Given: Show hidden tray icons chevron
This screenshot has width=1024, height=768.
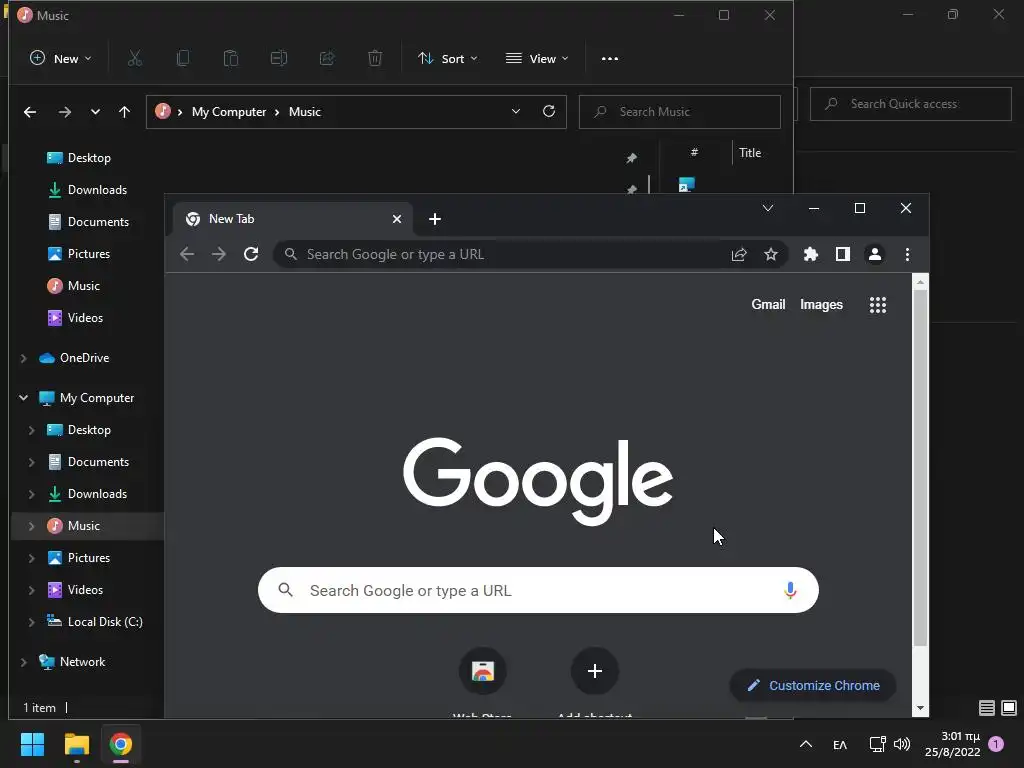Looking at the screenshot, I should click(x=806, y=744).
